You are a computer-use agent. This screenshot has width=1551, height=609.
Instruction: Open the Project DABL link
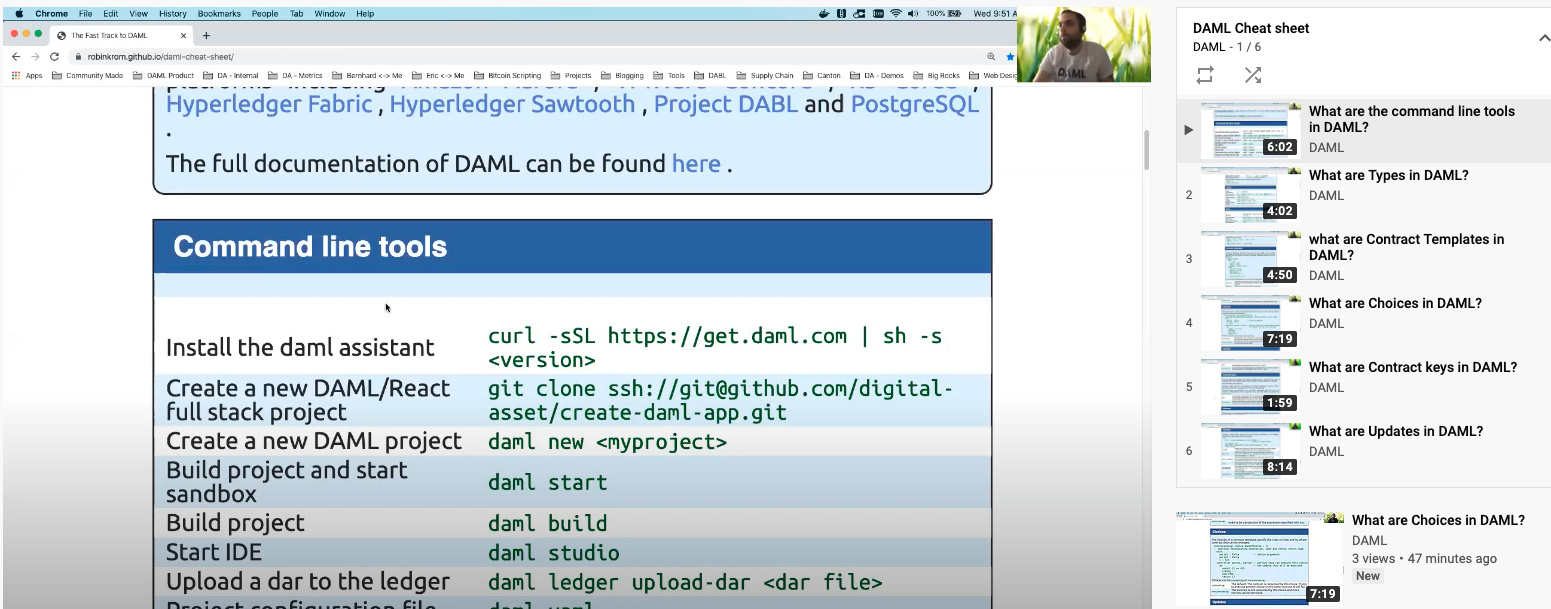tap(726, 104)
